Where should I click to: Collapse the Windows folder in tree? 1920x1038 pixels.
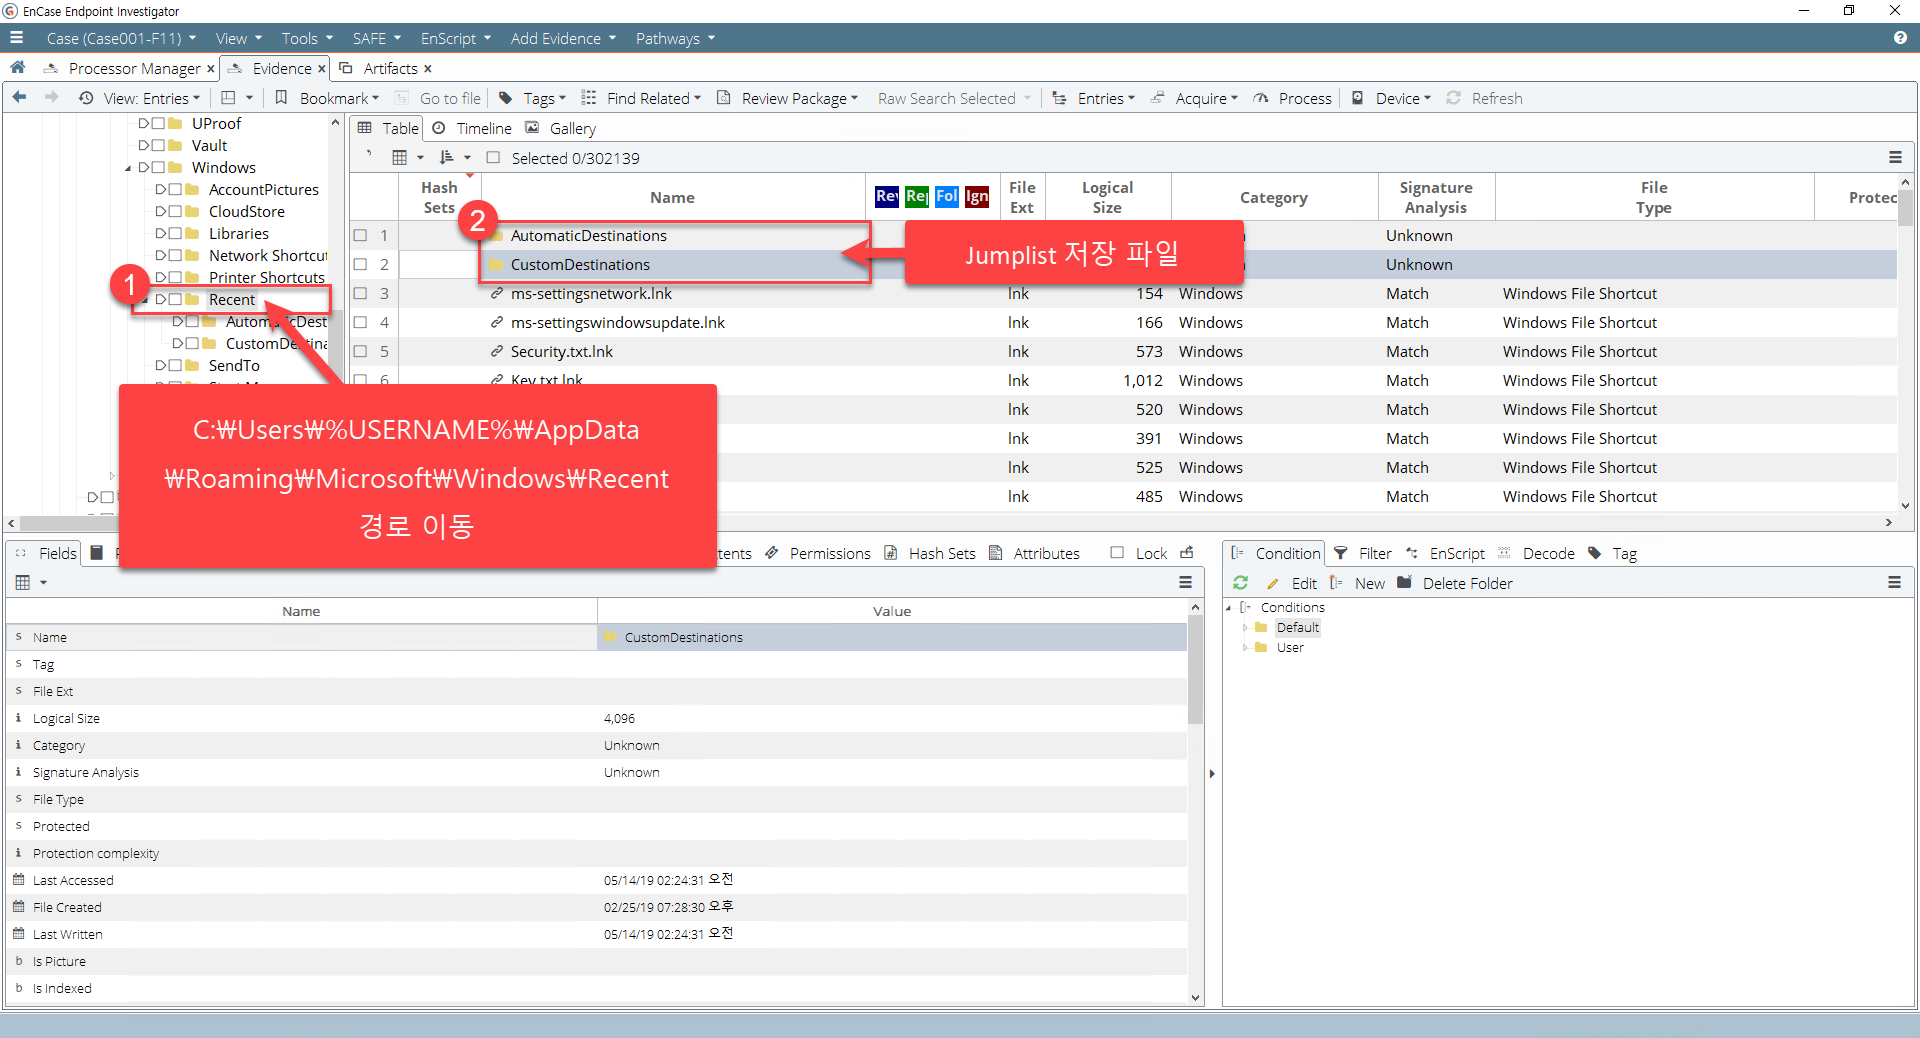click(128, 168)
